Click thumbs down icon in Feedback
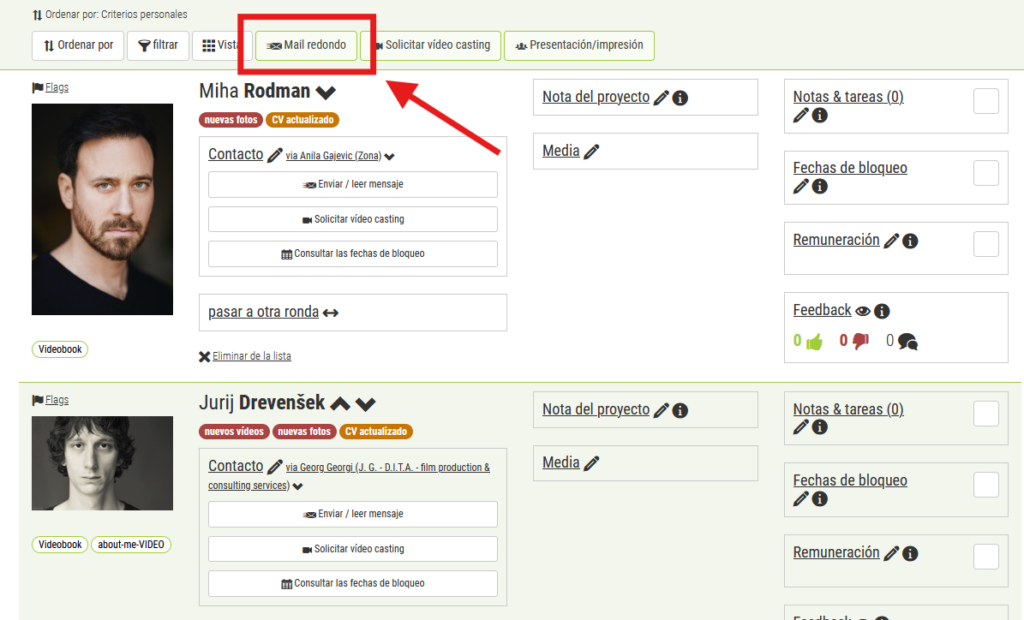Viewport: 1024px width, 620px height. click(x=860, y=341)
